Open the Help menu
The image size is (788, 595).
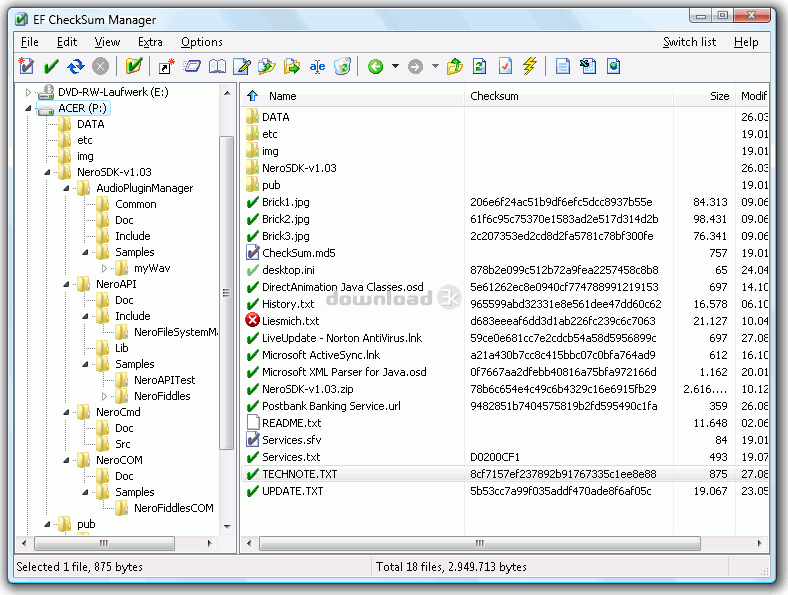pos(746,42)
